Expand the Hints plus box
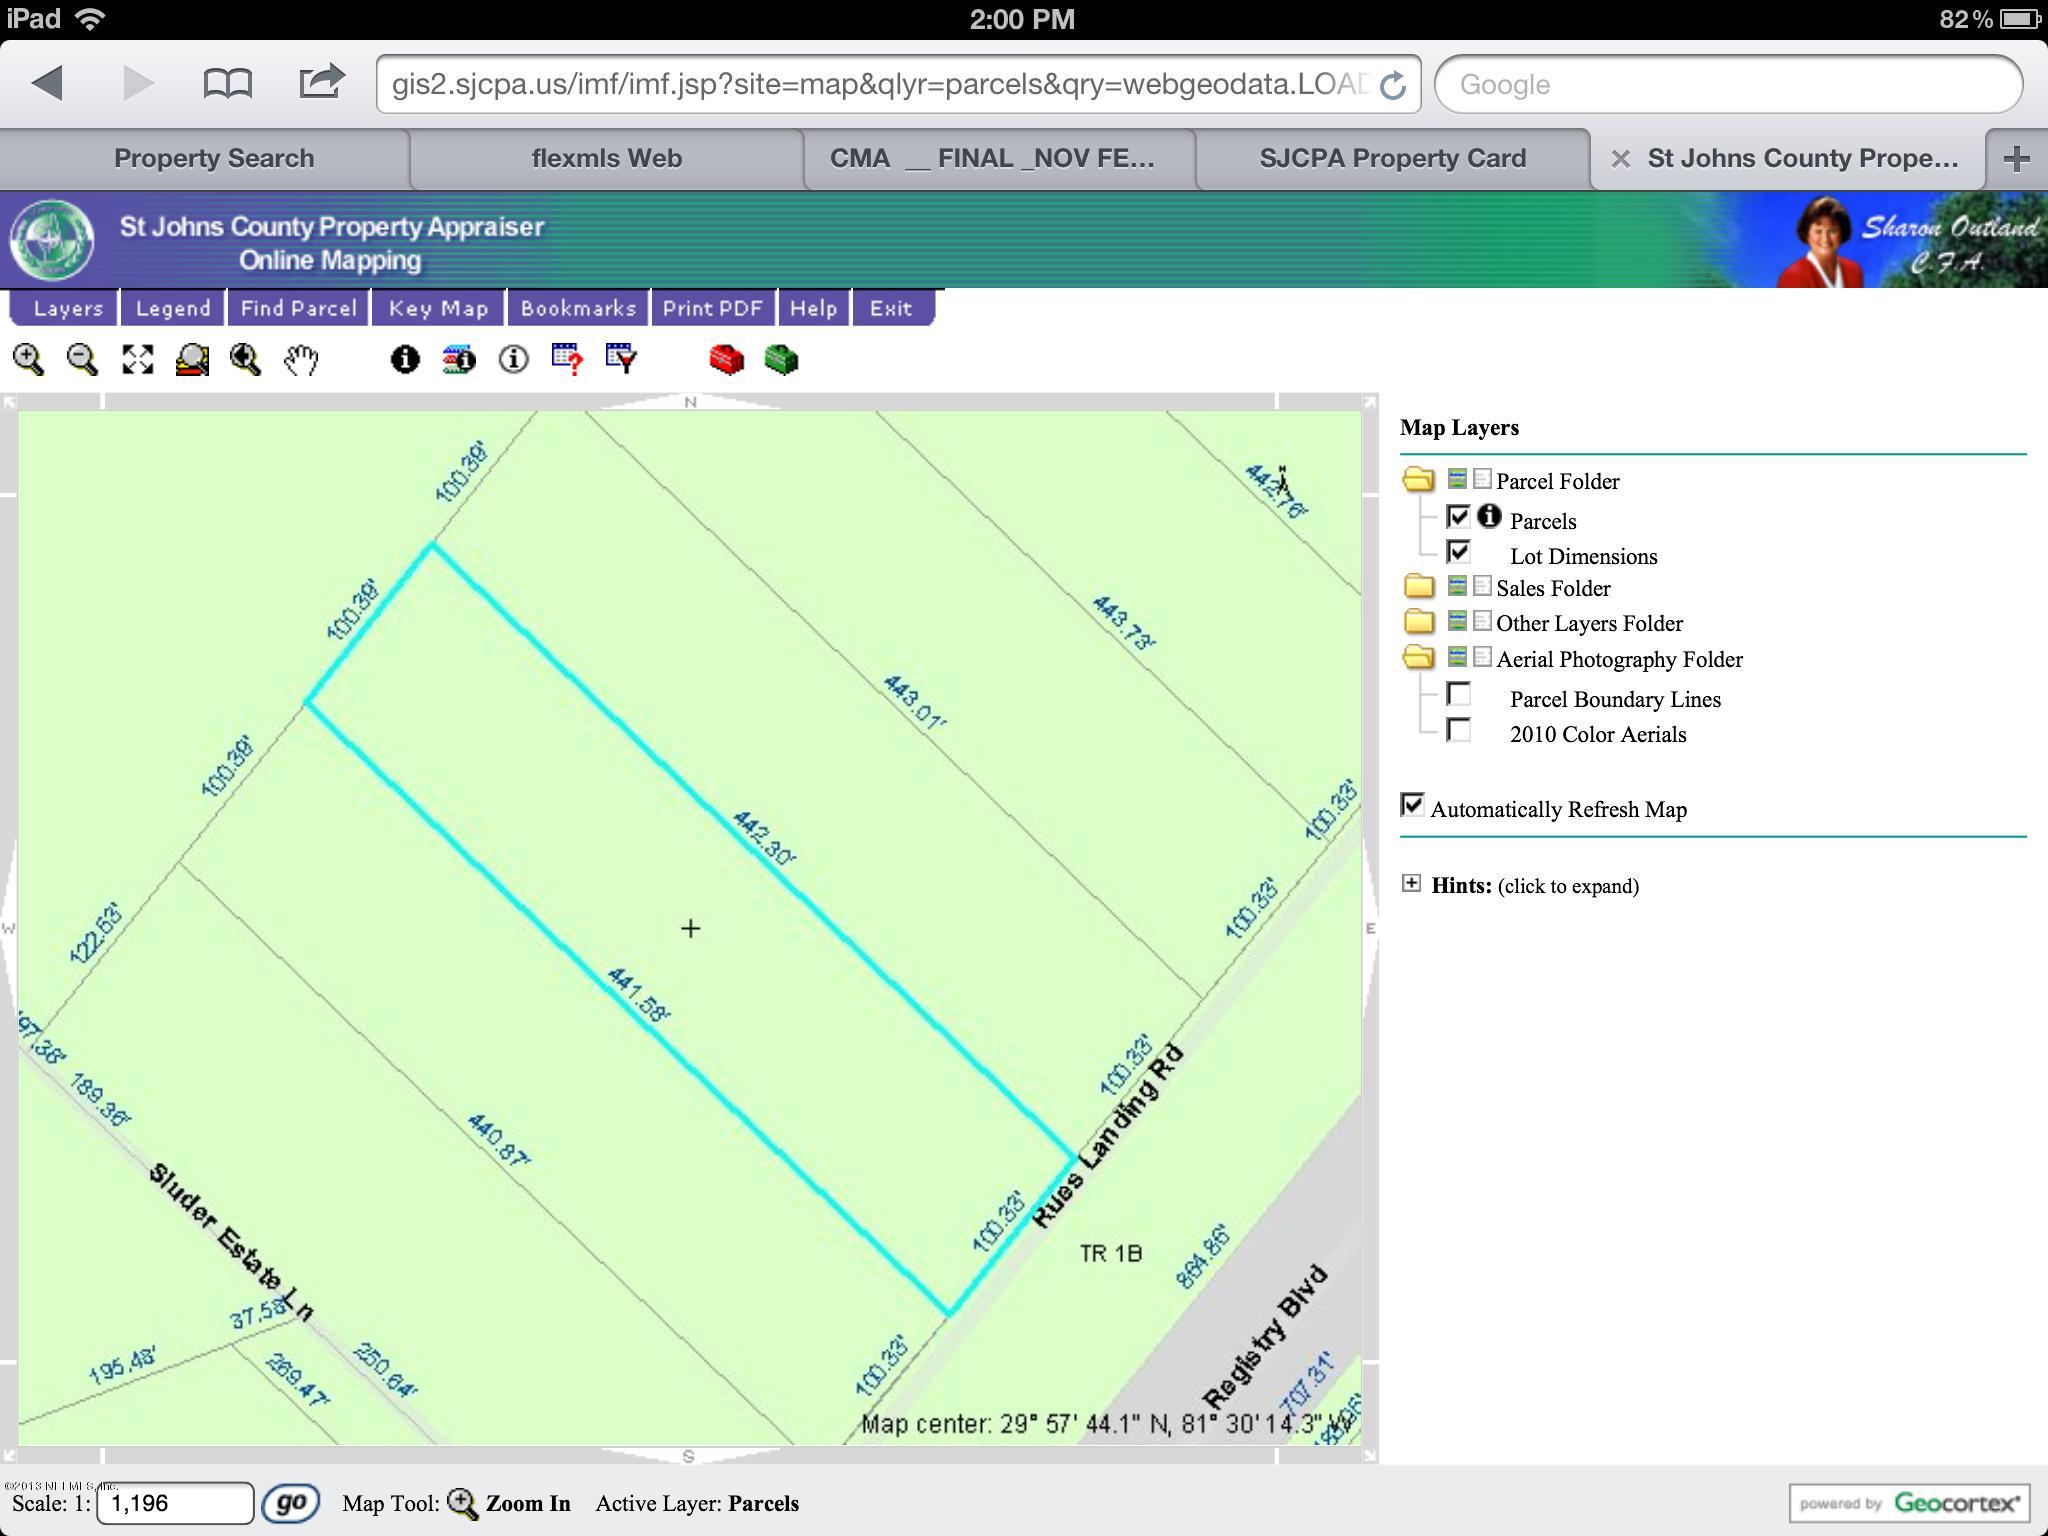This screenshot has width=2048, height=1536. [x=1411, y=883]
